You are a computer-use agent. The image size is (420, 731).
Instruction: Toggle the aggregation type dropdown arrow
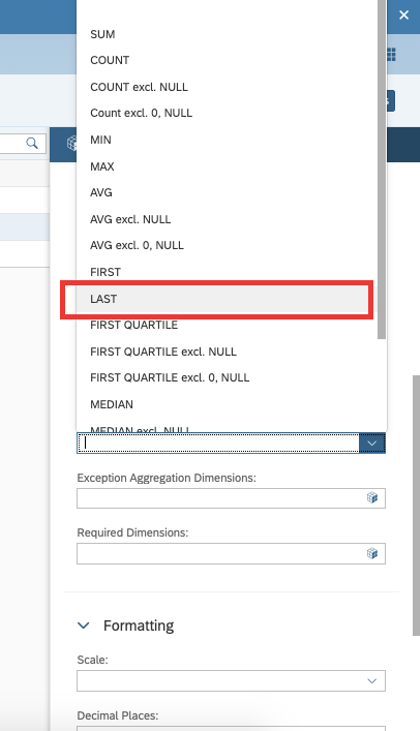[x=372, y=443]
